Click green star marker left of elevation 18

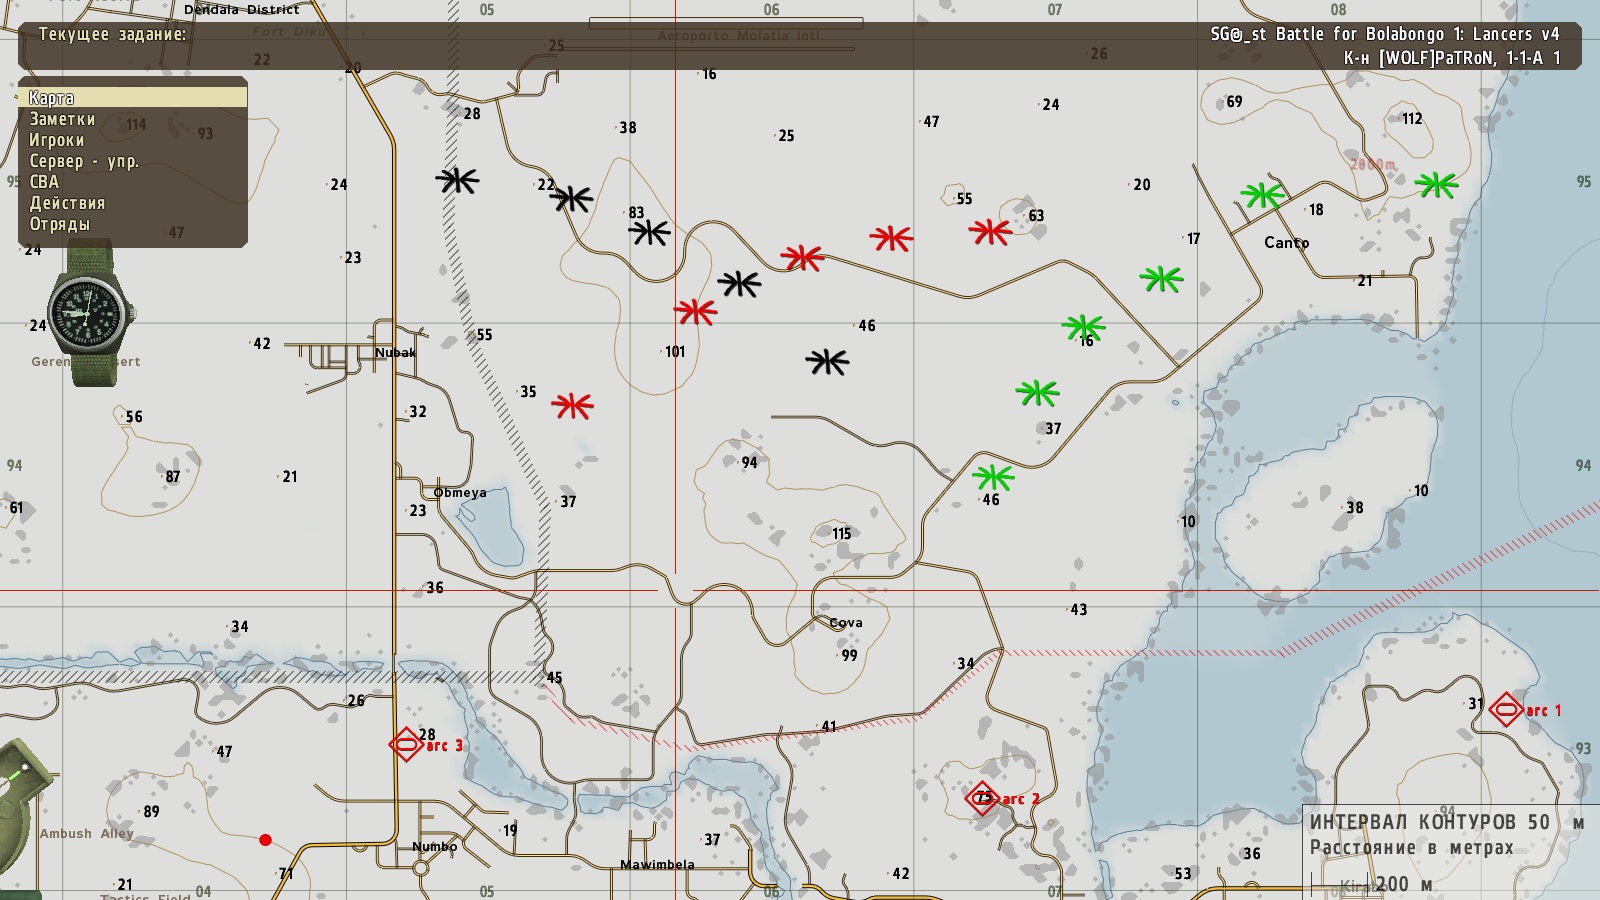click(1262, 195)
